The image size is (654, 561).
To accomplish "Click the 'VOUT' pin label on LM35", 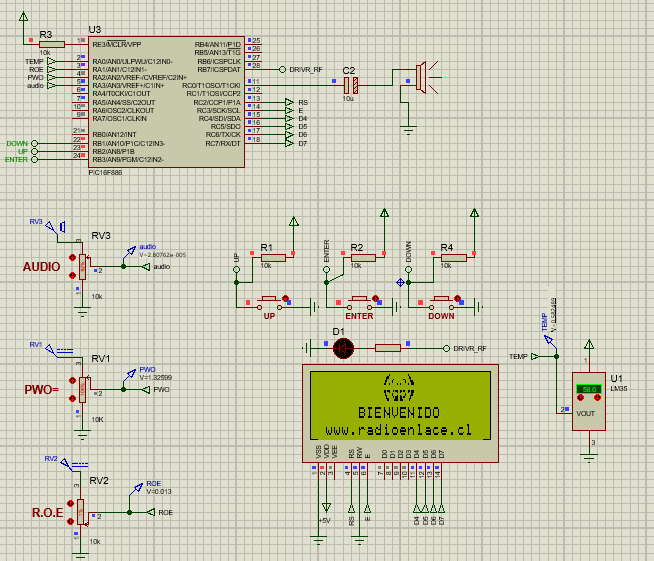I will pos(585,414).
